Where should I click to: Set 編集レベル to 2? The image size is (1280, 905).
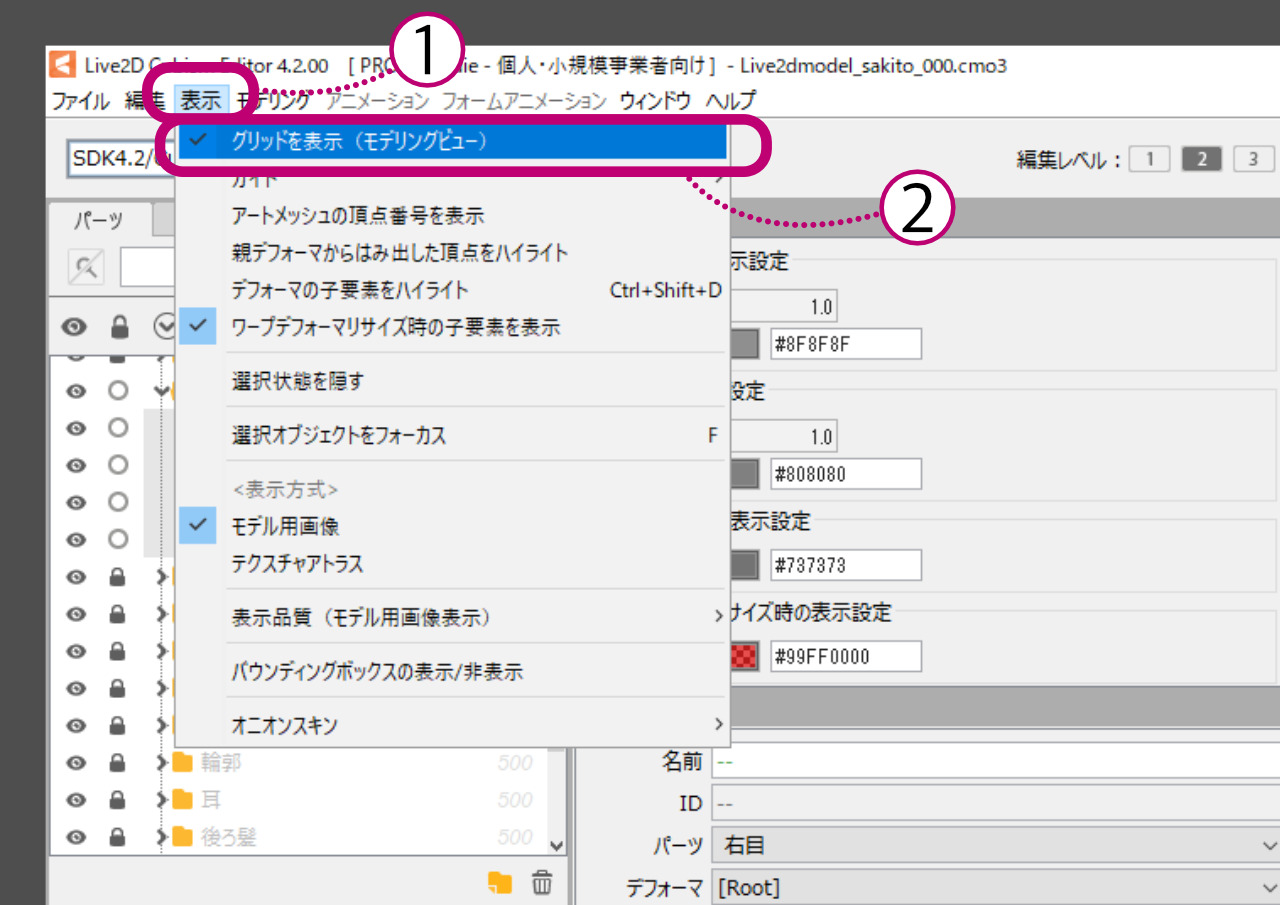click(x=1201, y=159)
